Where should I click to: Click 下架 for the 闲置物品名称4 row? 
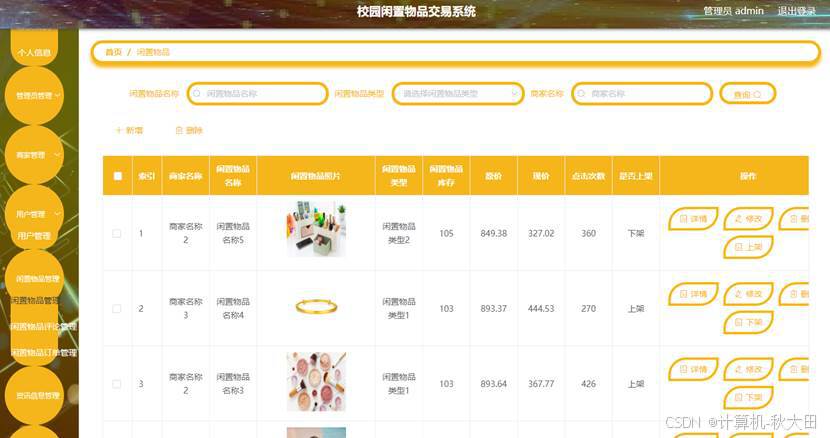pos(748,322)
